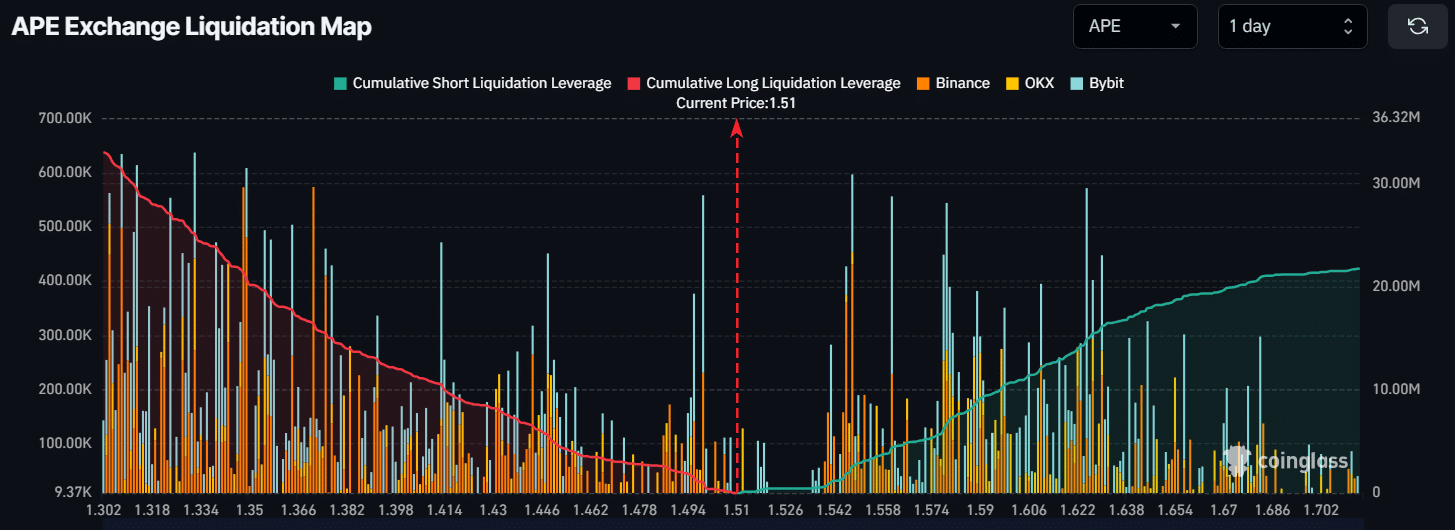Click the yellow OKX legend swatch
The width and height of the screenshot is (1455, 530).
coord(1012,83)
